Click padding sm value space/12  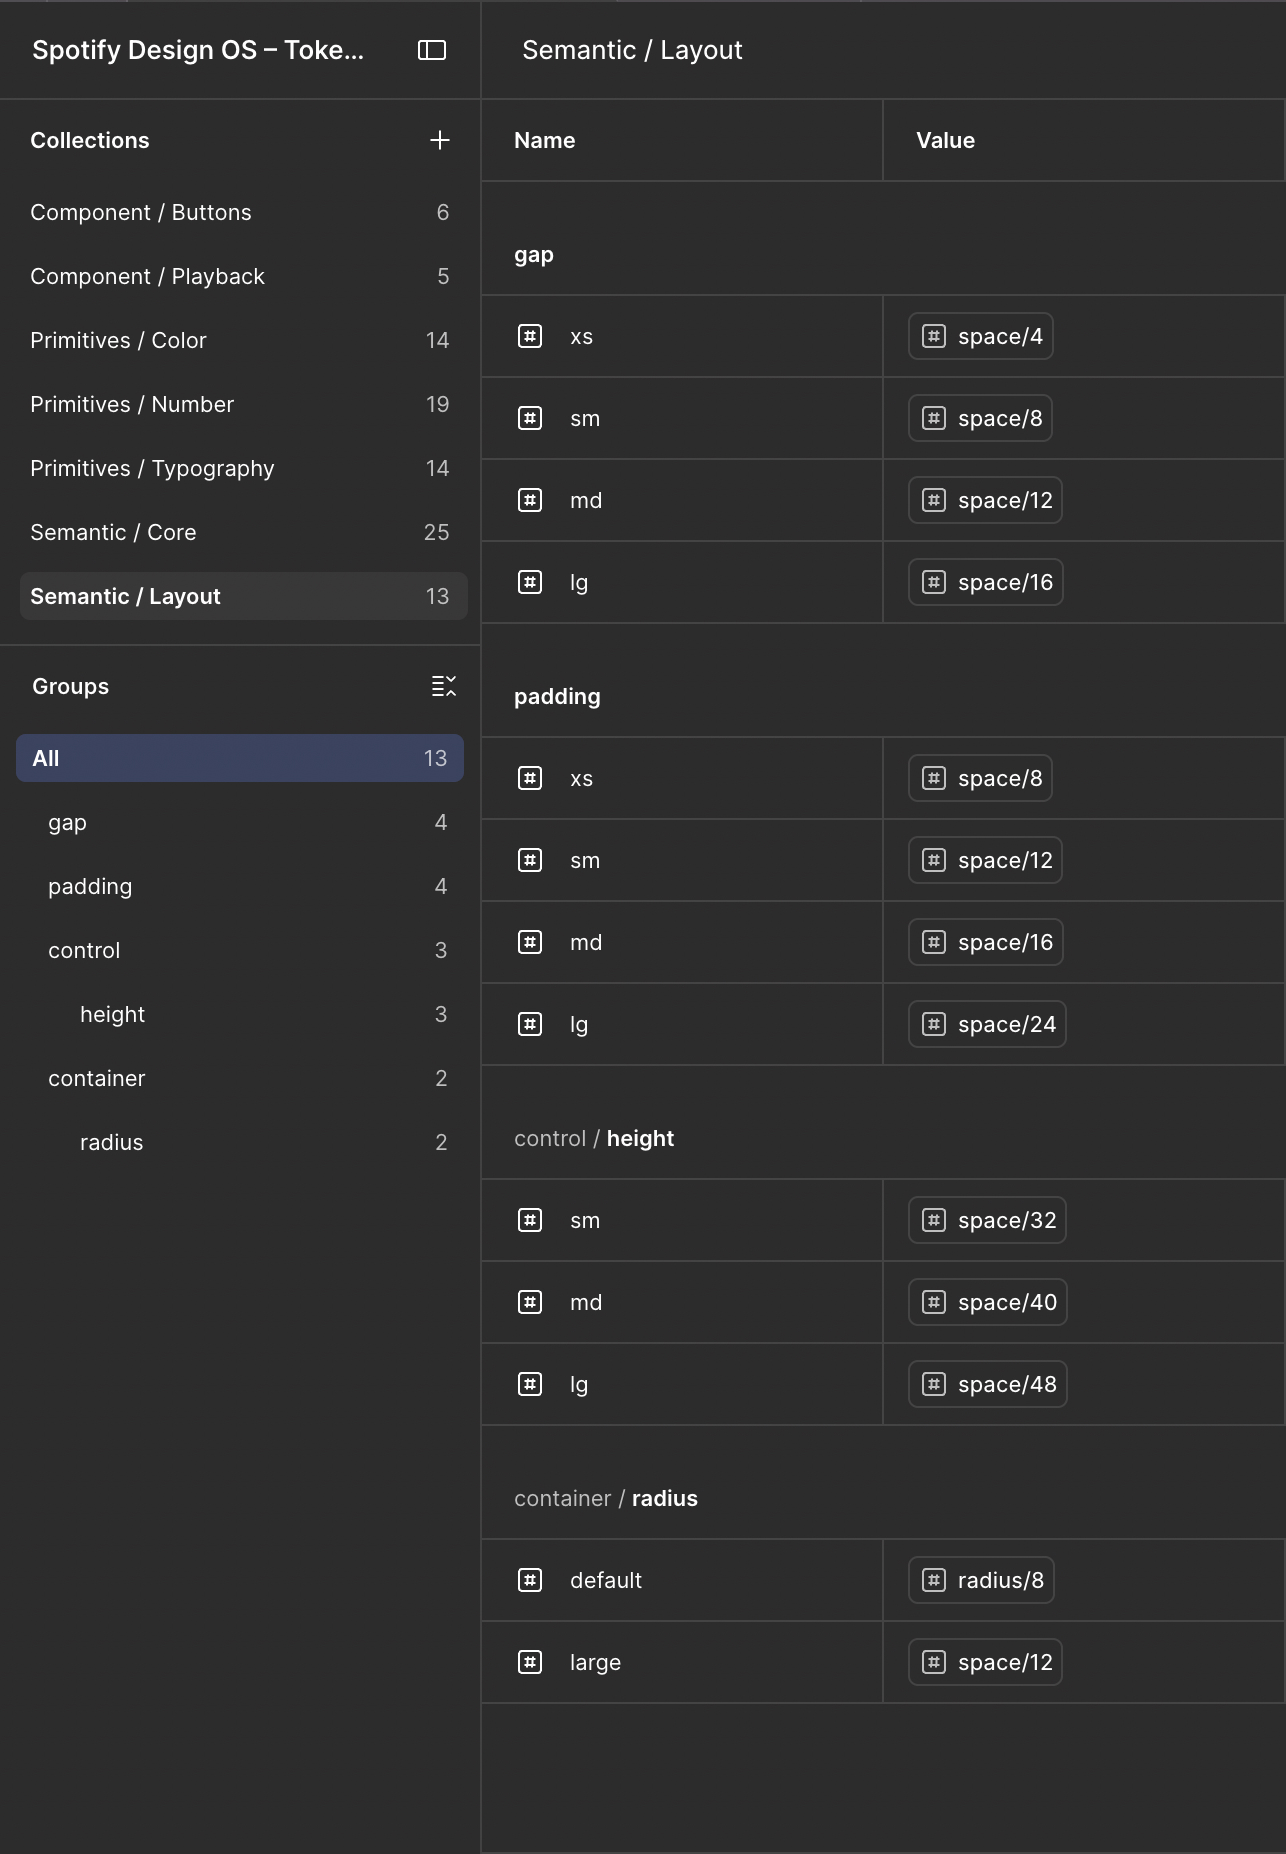pyautogui.click(x=986, y=860)
